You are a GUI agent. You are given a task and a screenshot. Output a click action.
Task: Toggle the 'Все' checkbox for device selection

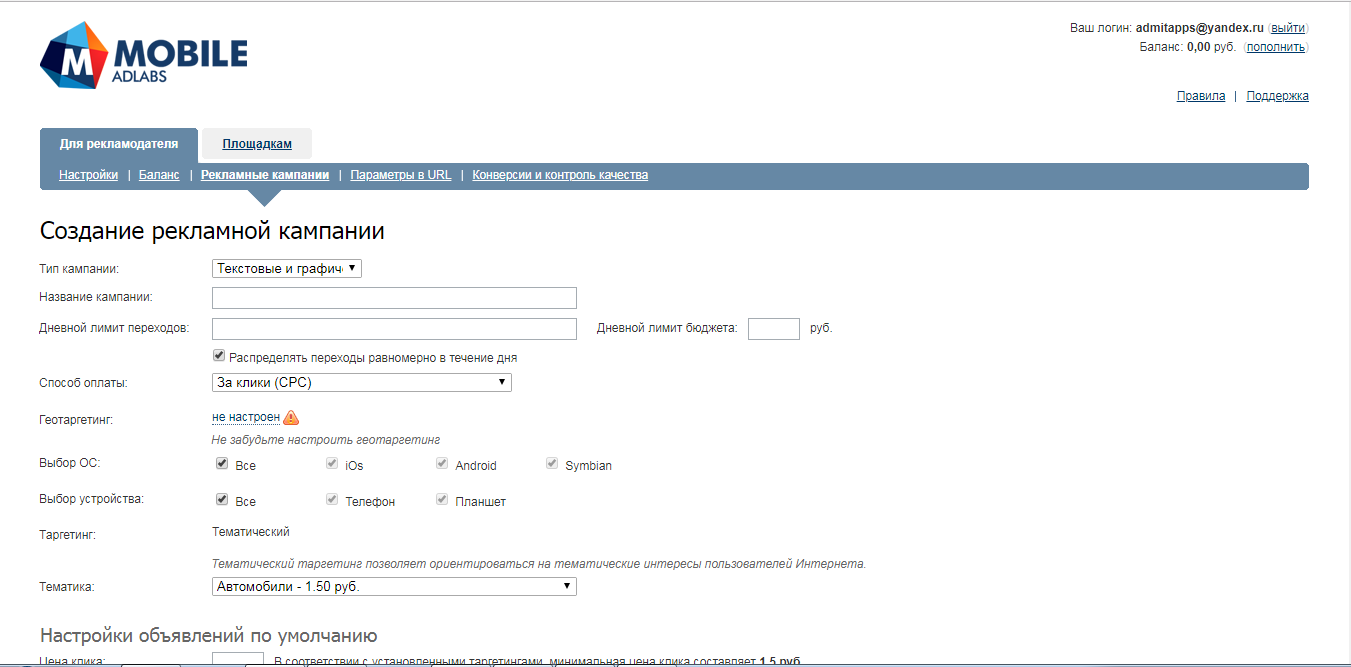coord(222,500)
